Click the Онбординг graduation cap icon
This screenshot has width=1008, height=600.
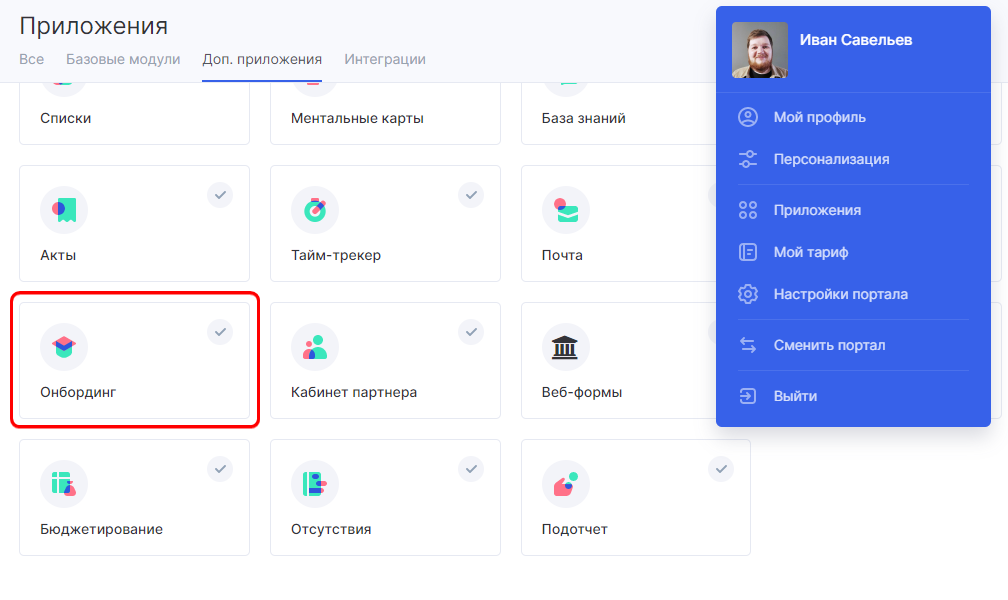click(x=64, y=347)
